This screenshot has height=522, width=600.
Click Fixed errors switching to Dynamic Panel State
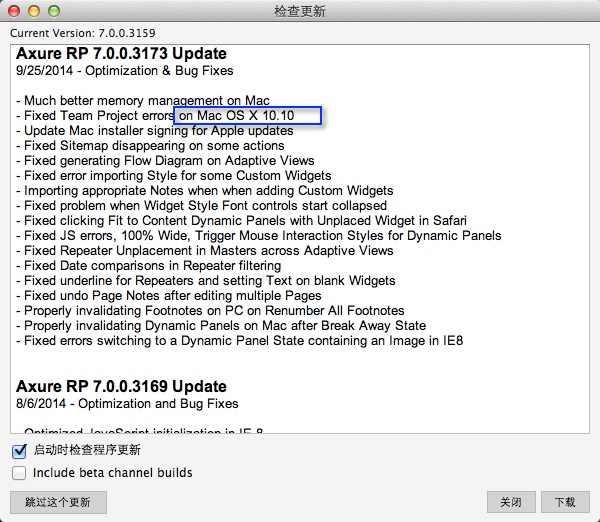click(x=240, y=341)
